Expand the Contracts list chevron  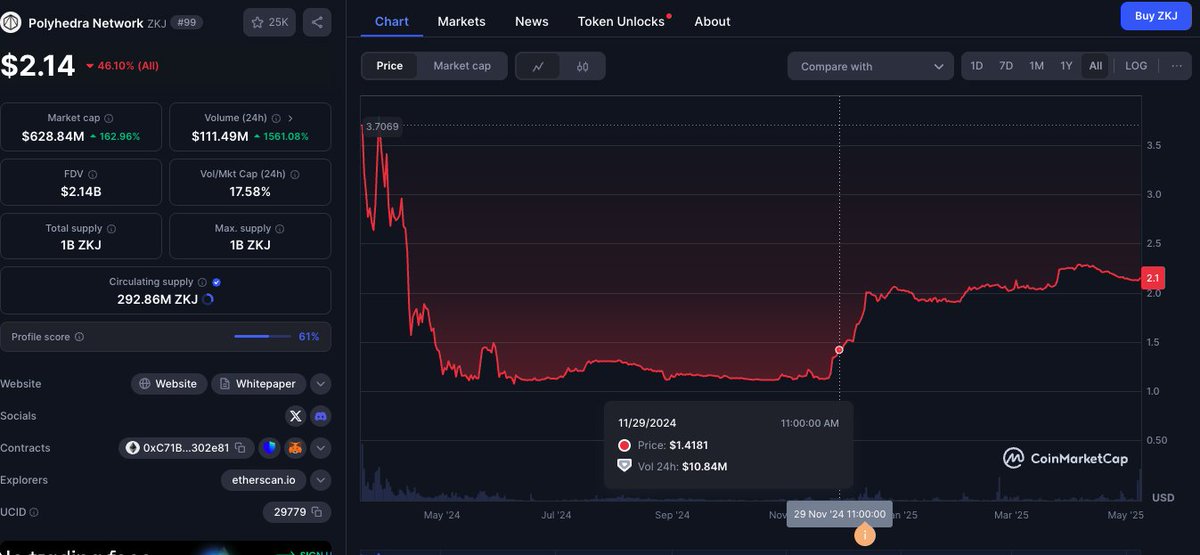pyautogui.click(x=320, y=448)
